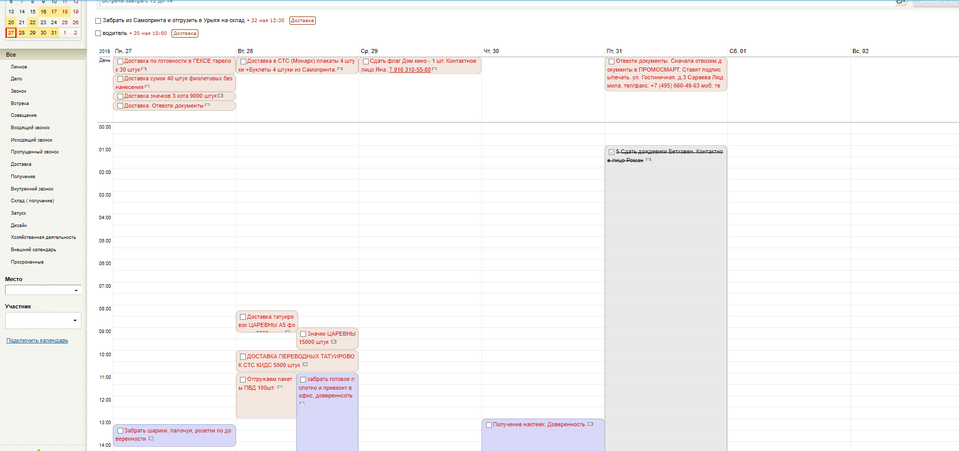Click 'Доставка' tag next to водитель task
The image size is (959, 451).
point(185,33)
